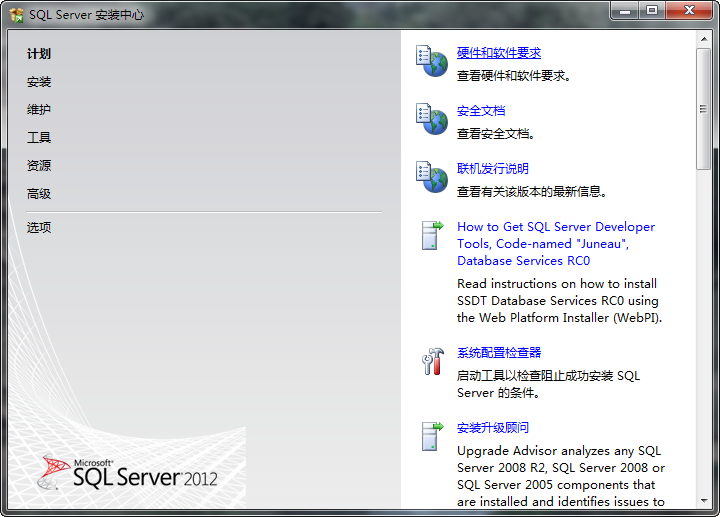Select the 计划 page in the sidebar

point(39,54)
